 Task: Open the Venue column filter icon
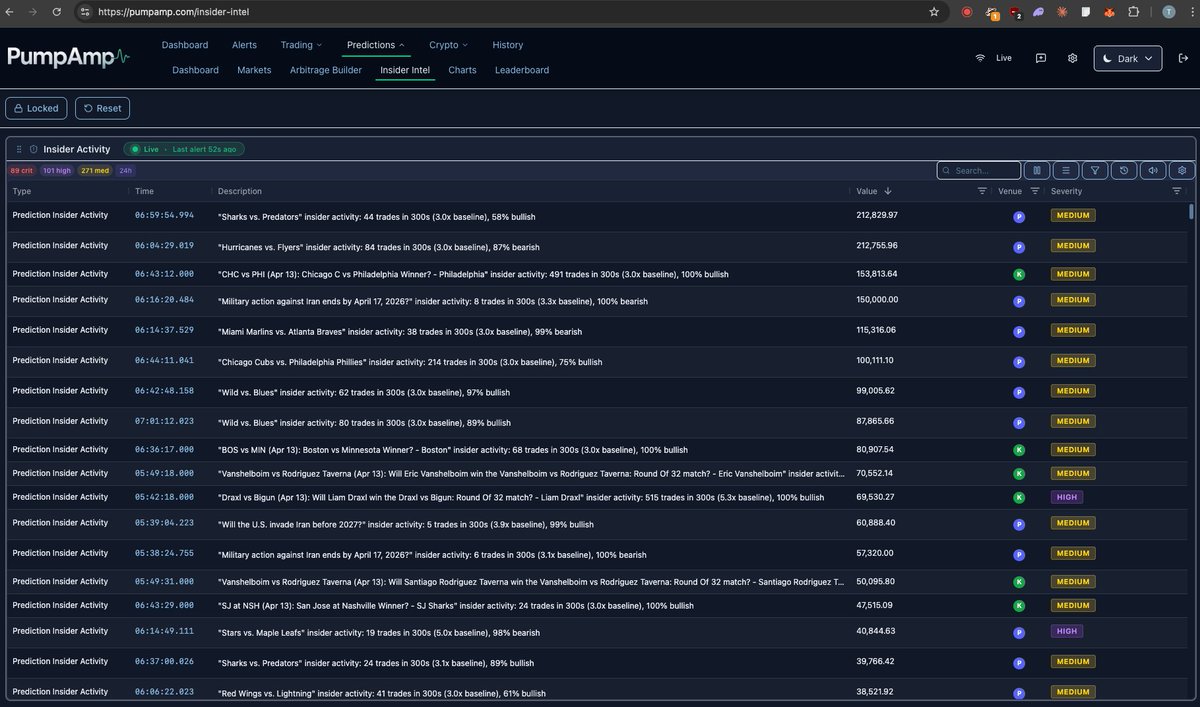1035,191
